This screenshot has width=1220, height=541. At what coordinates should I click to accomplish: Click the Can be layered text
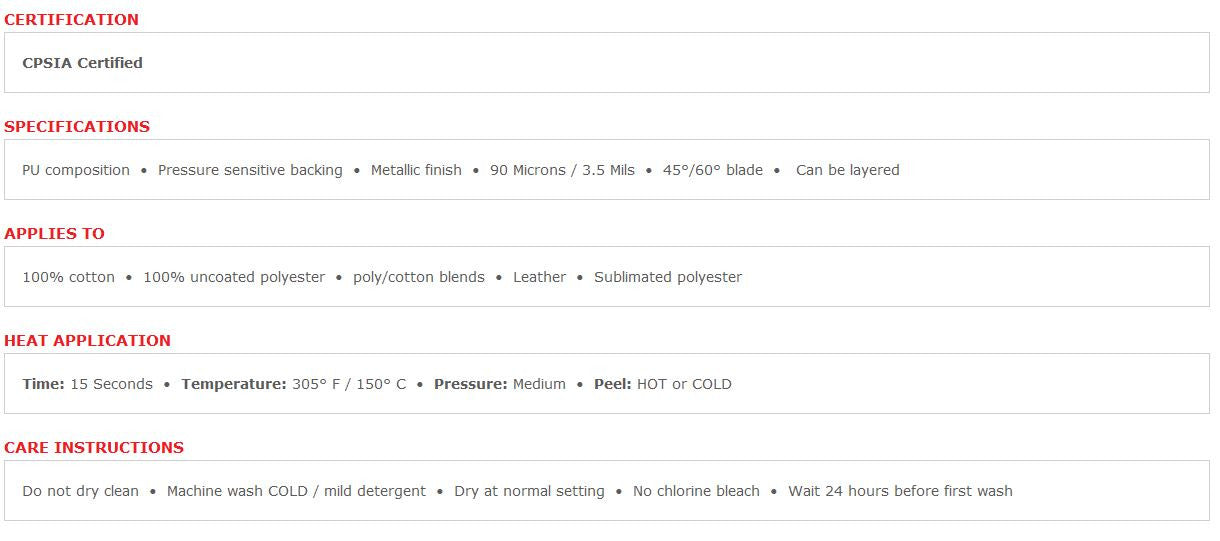click(x=847, y=170)
